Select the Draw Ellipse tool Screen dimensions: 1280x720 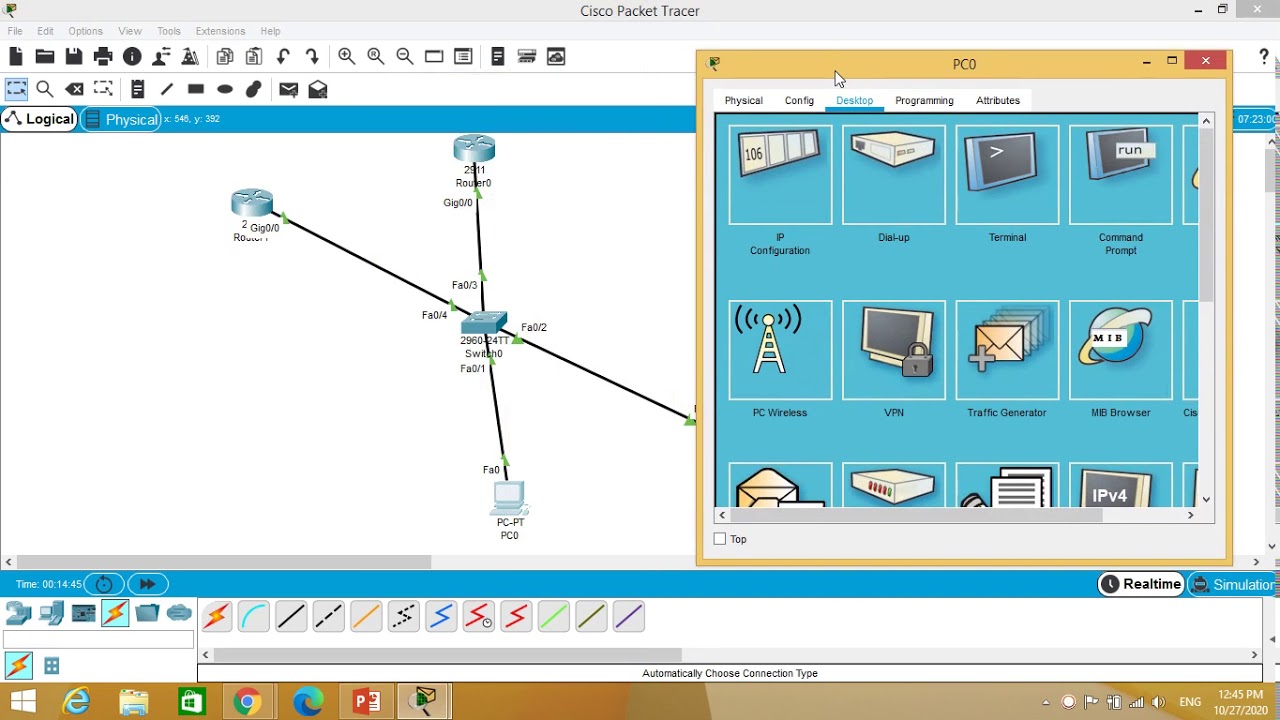pos(225,89)
